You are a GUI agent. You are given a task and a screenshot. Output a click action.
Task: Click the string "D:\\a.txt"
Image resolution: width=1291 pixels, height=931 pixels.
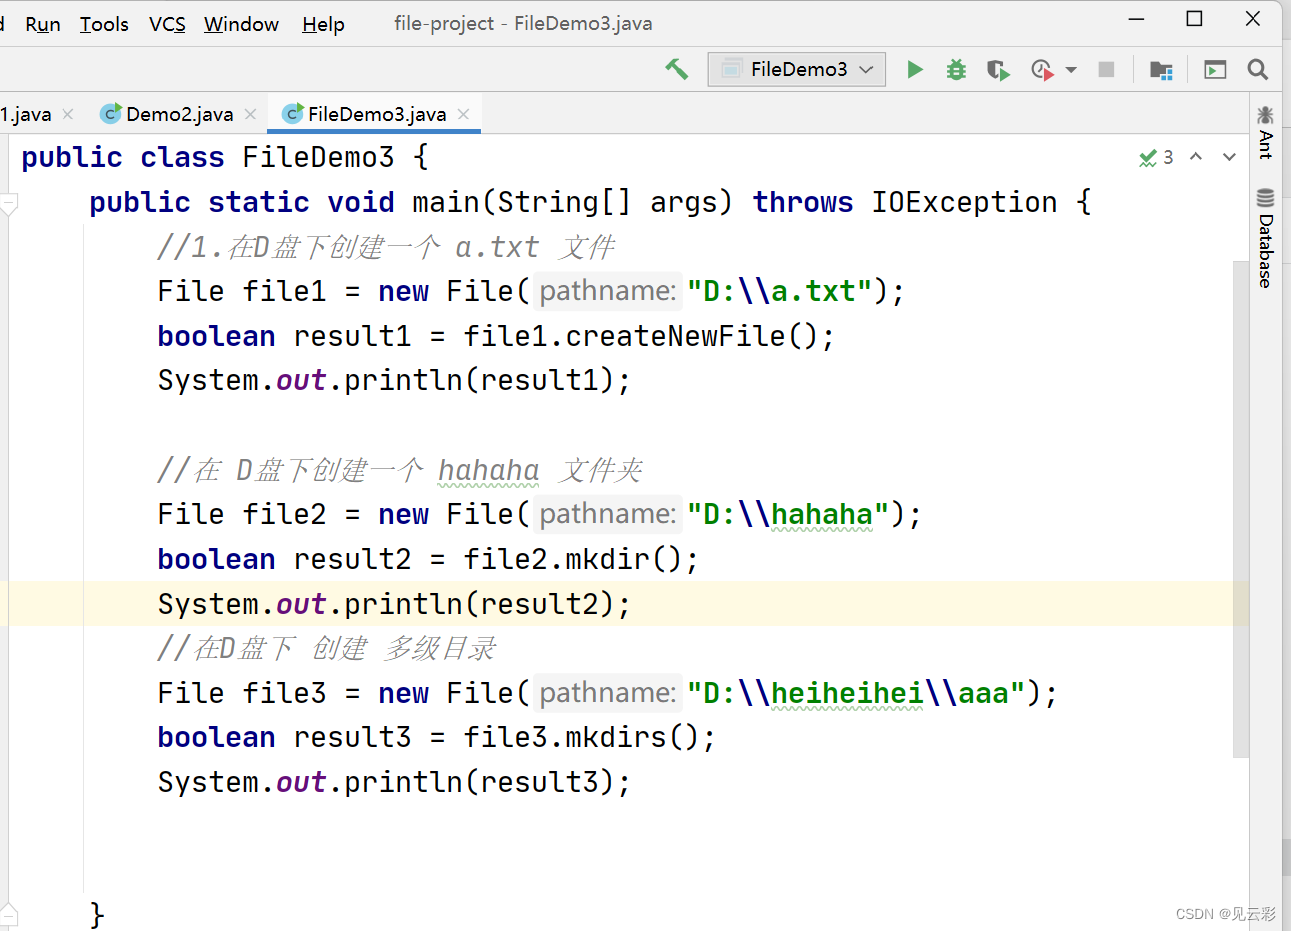780,291
